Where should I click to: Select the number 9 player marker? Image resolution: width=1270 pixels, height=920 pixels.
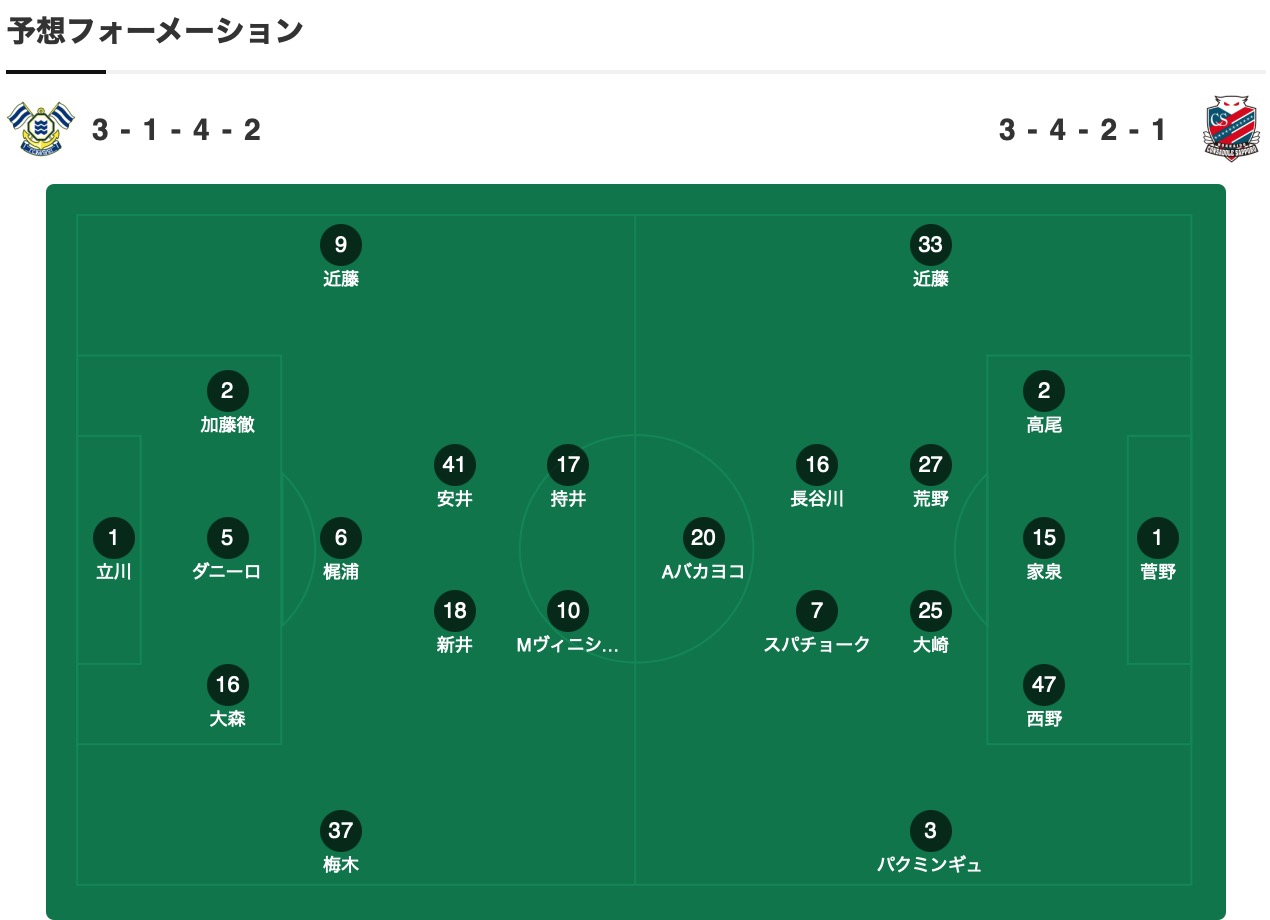[341, 245]
